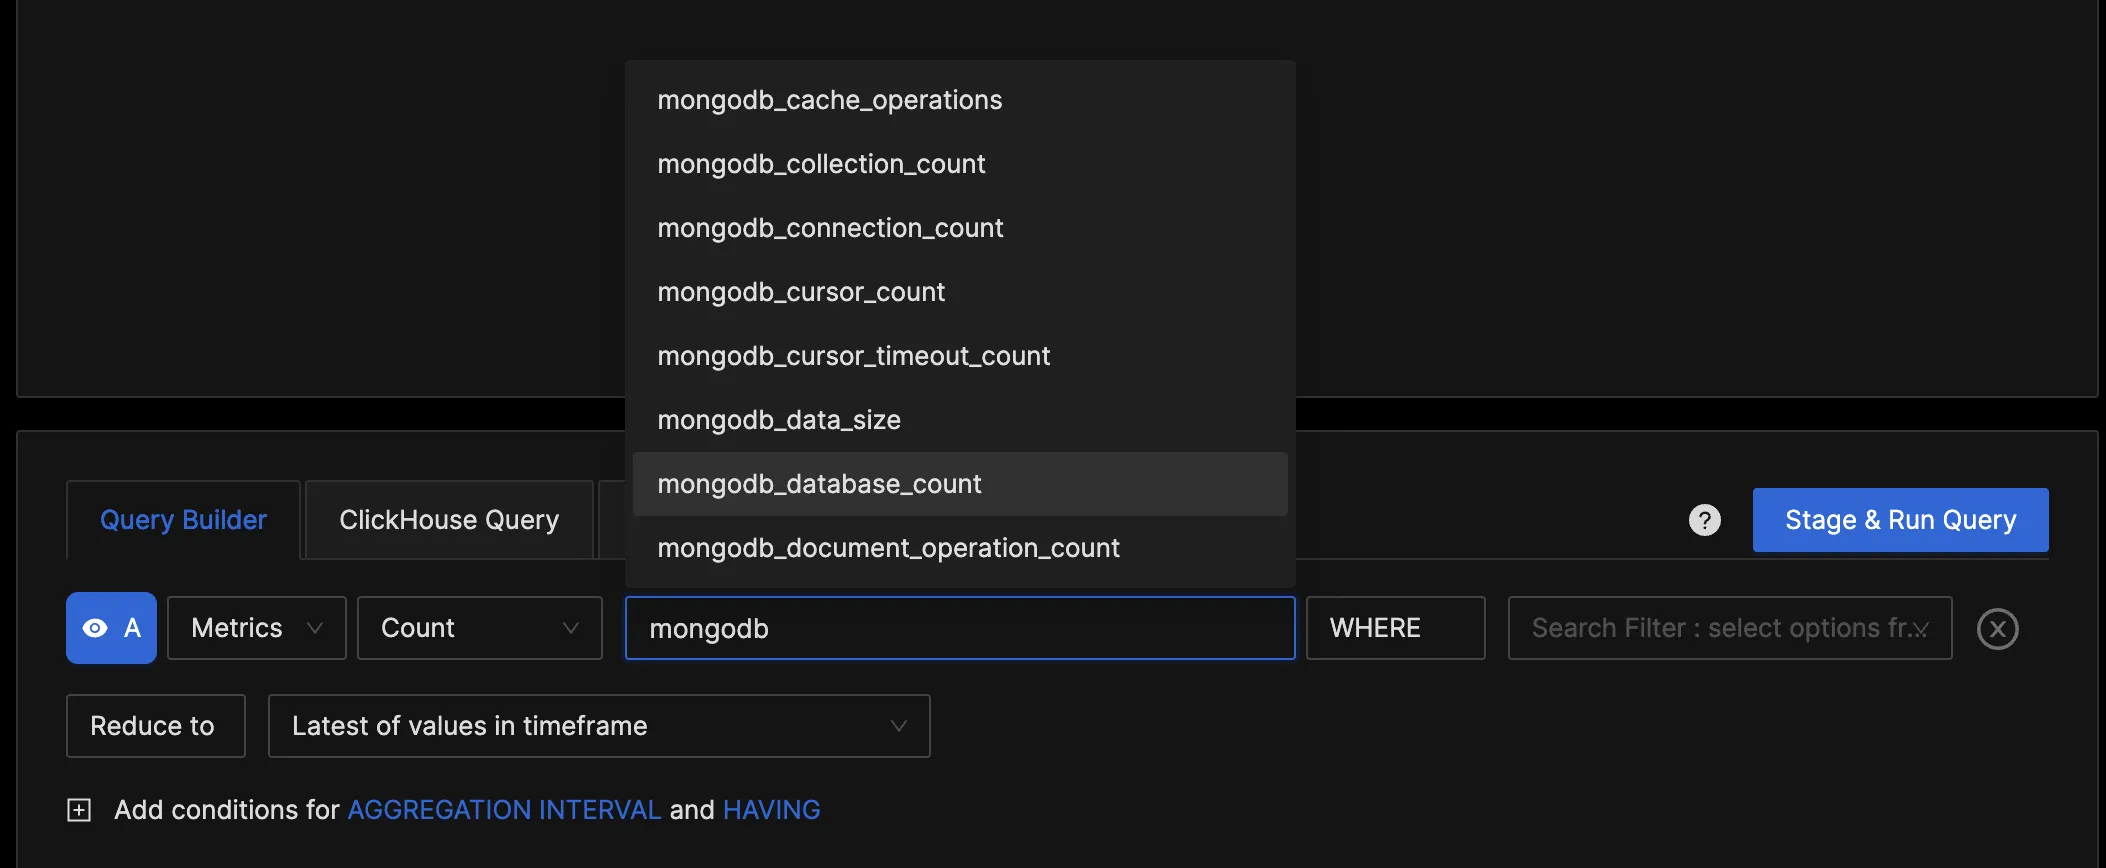
Task: Select mongodb_collection_count from the suggestions
Action: click(x=960, y=164)
